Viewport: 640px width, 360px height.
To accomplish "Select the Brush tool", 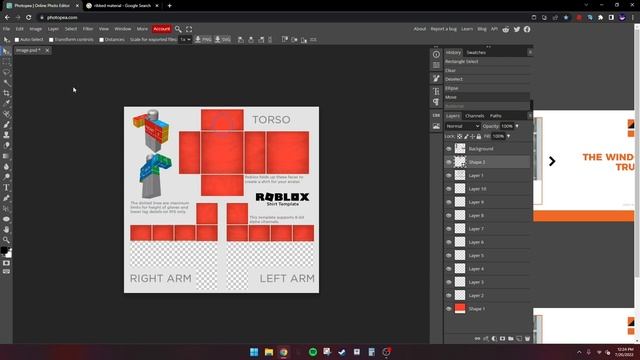I will click(6, 124).
